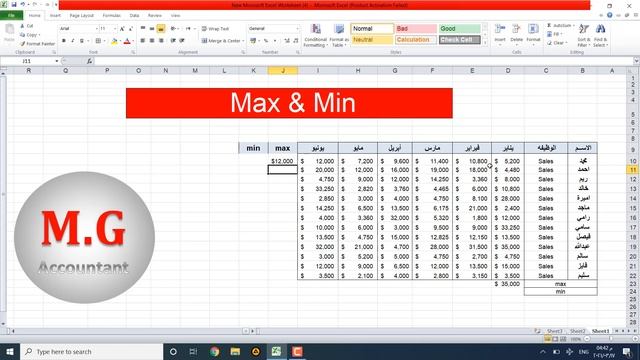Click the taskbar search box
Image resolution: width=640 pixels, height=360 pixels.
pos(92,351)
